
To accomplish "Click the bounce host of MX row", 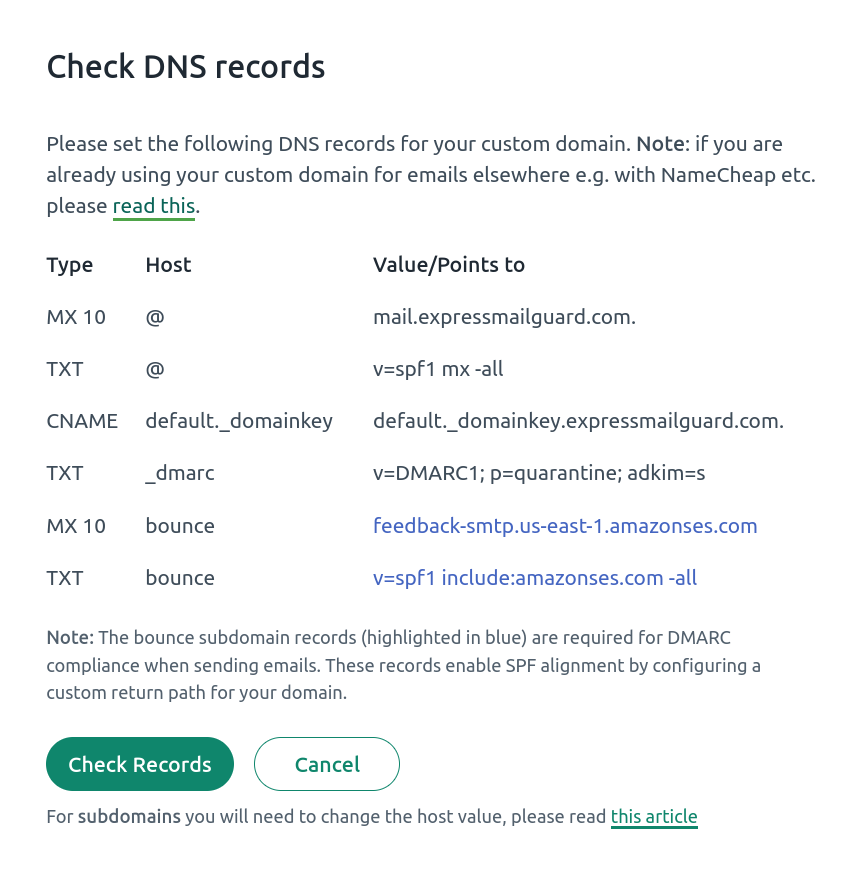I will coord(179,526).
